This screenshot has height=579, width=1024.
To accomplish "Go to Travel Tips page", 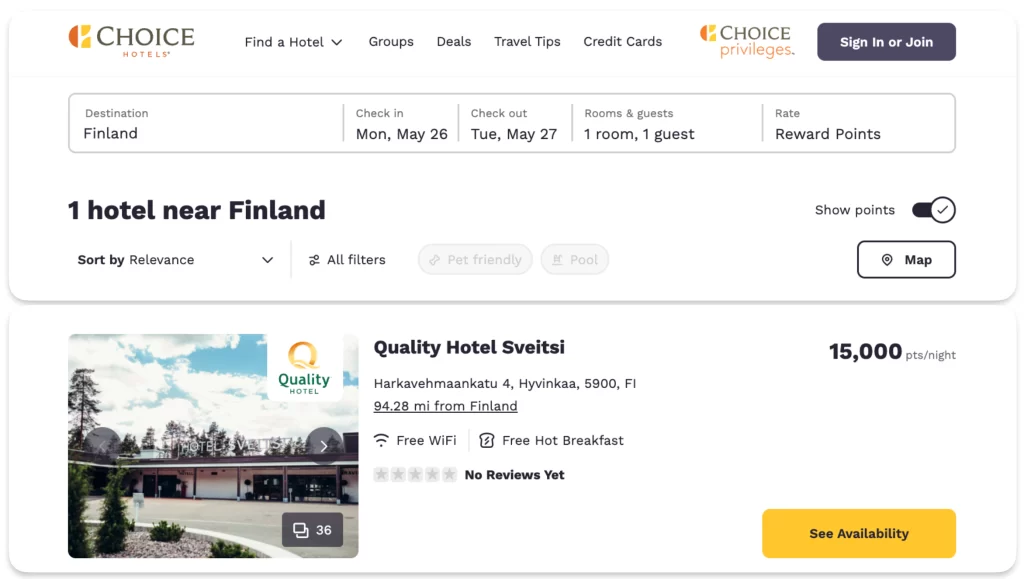I will tap(527, 41).
